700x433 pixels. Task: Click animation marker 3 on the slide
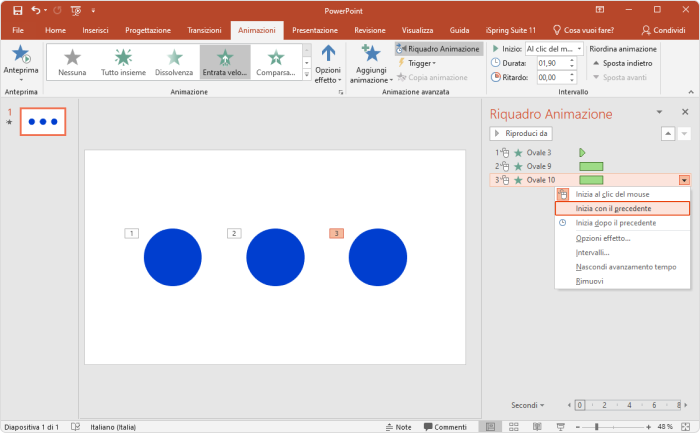337,233
